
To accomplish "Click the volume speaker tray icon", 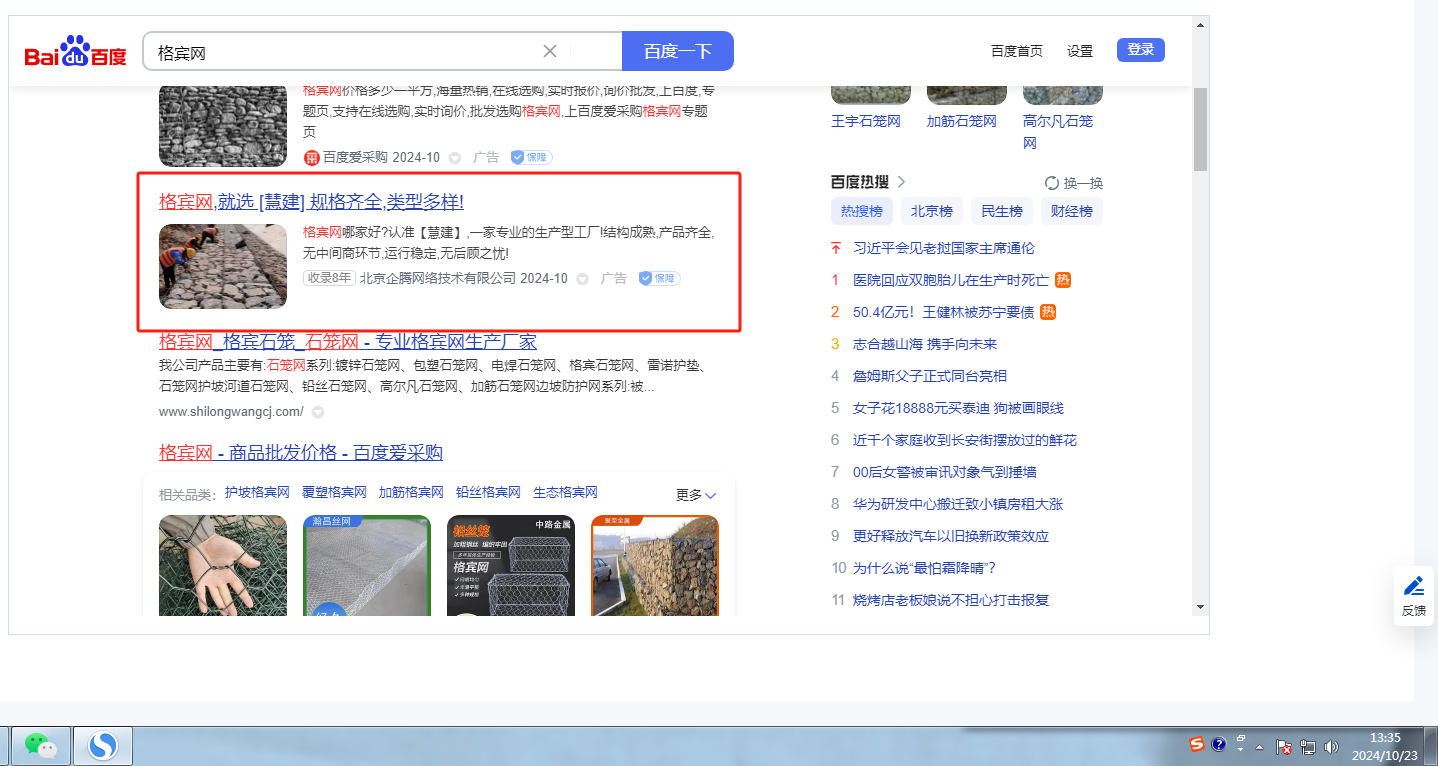I will tap(1330, 746).
